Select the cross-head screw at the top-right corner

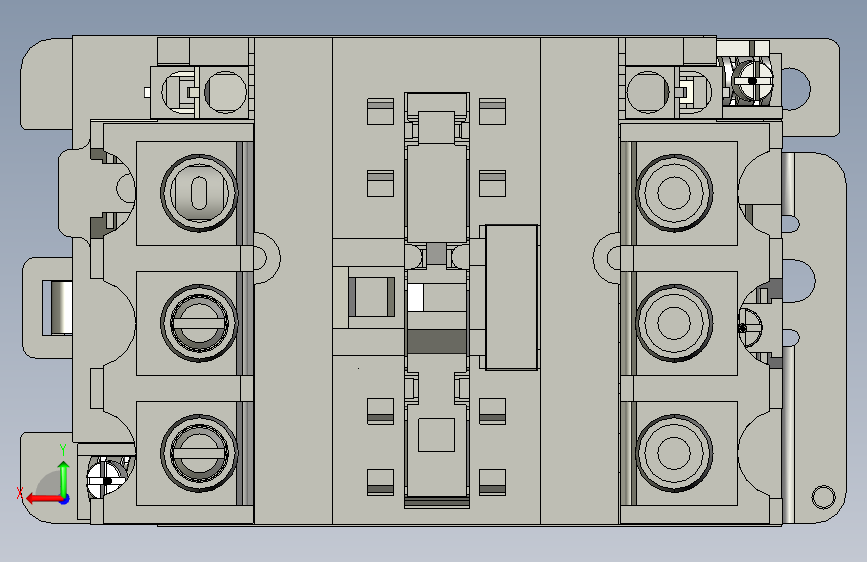(x=752, y=81)
